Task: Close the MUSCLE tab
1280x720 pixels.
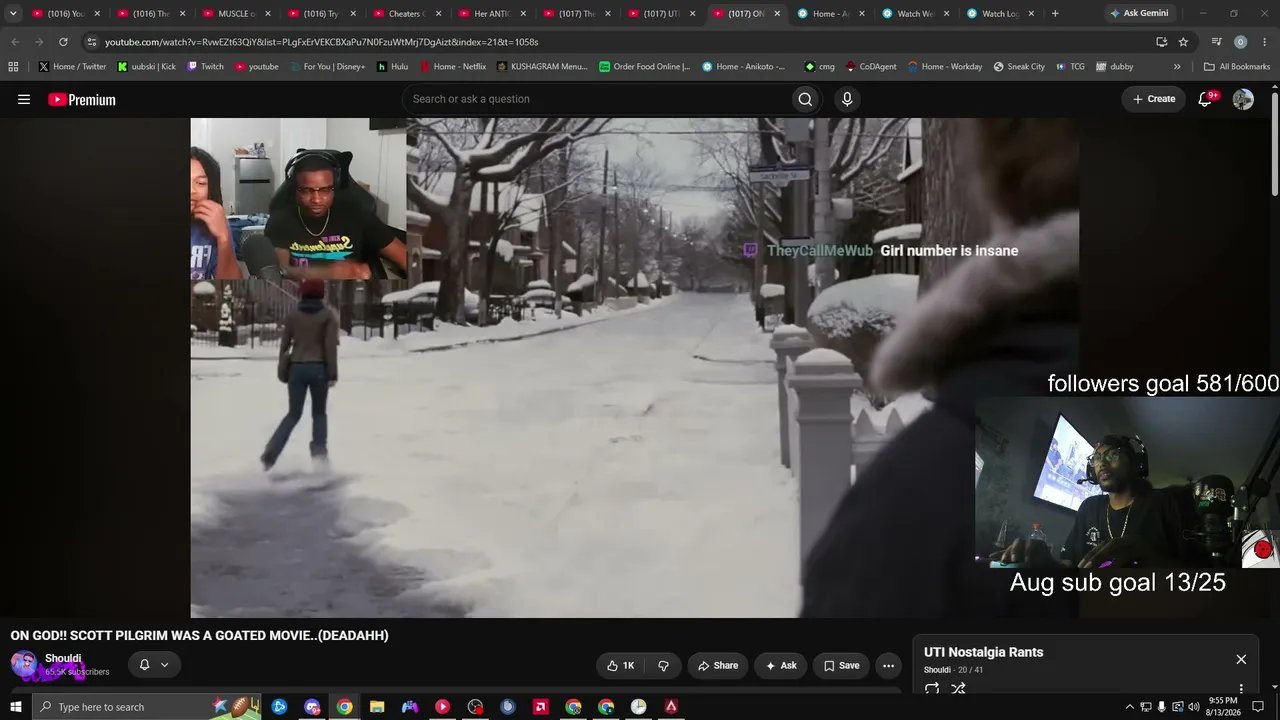Action: (267, 14)
